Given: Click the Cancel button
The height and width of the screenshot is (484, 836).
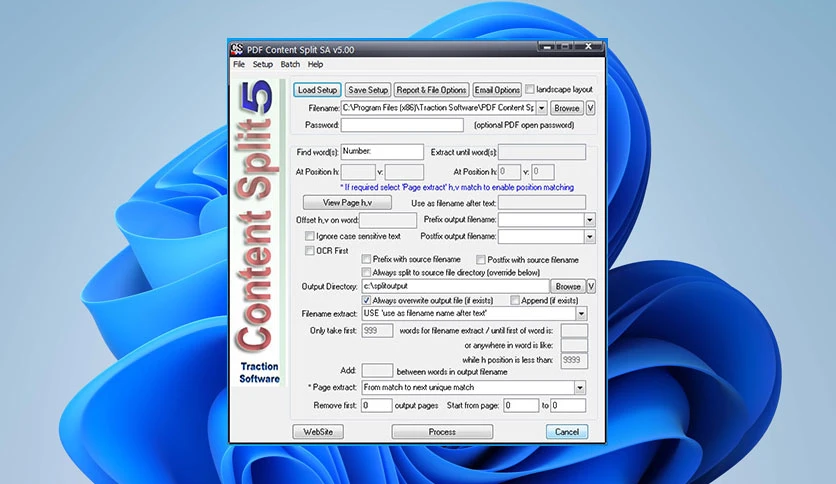Looking at the screenshot, I should (x=567, y=432).
